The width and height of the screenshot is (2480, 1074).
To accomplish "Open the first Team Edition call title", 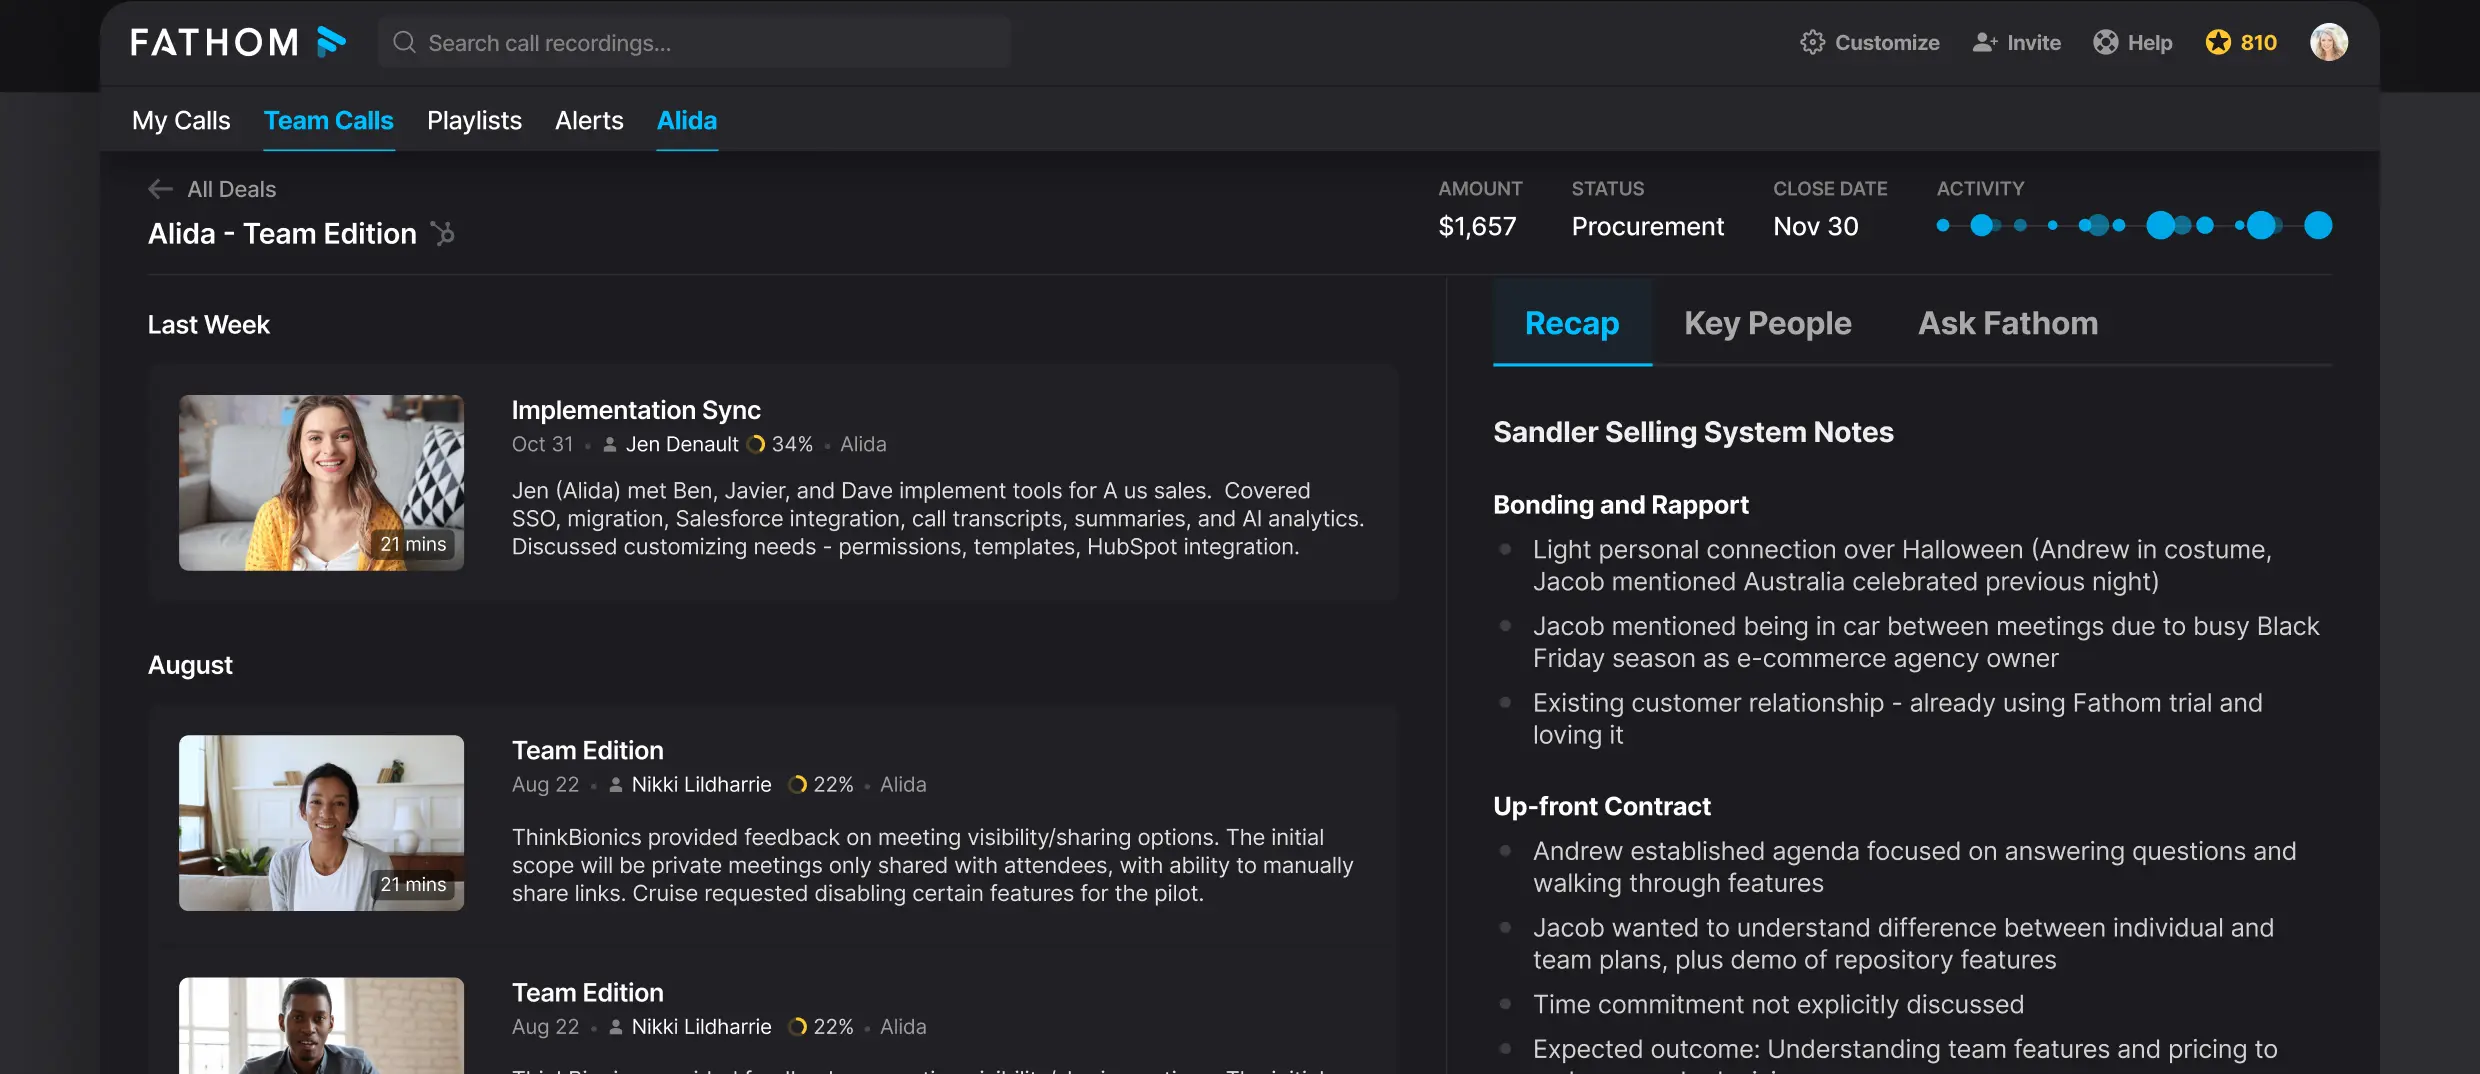I will click(588, 750).
